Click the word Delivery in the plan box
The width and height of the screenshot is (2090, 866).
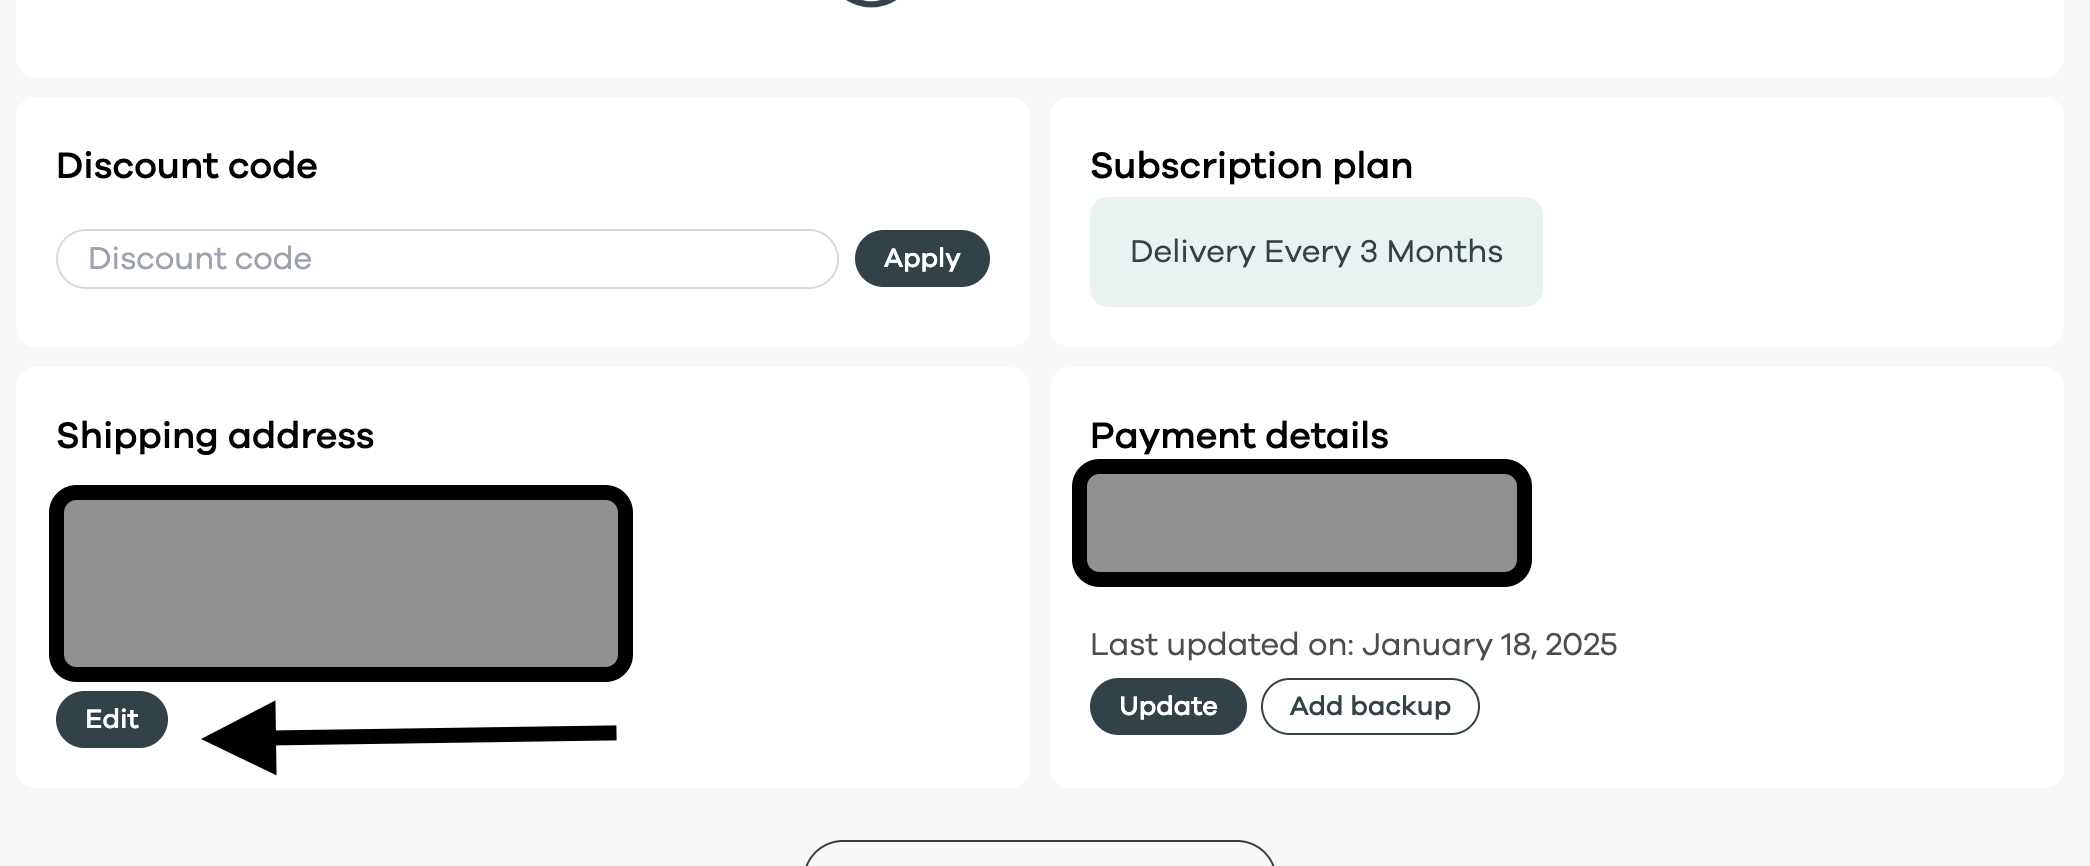coord(1190,252)
